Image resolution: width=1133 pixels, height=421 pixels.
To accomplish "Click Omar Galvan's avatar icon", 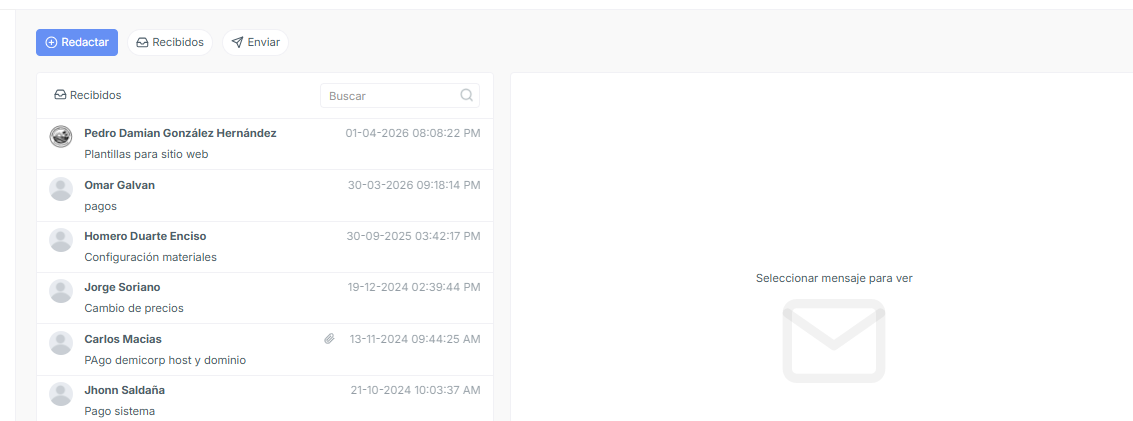I will tap(61, 188).
